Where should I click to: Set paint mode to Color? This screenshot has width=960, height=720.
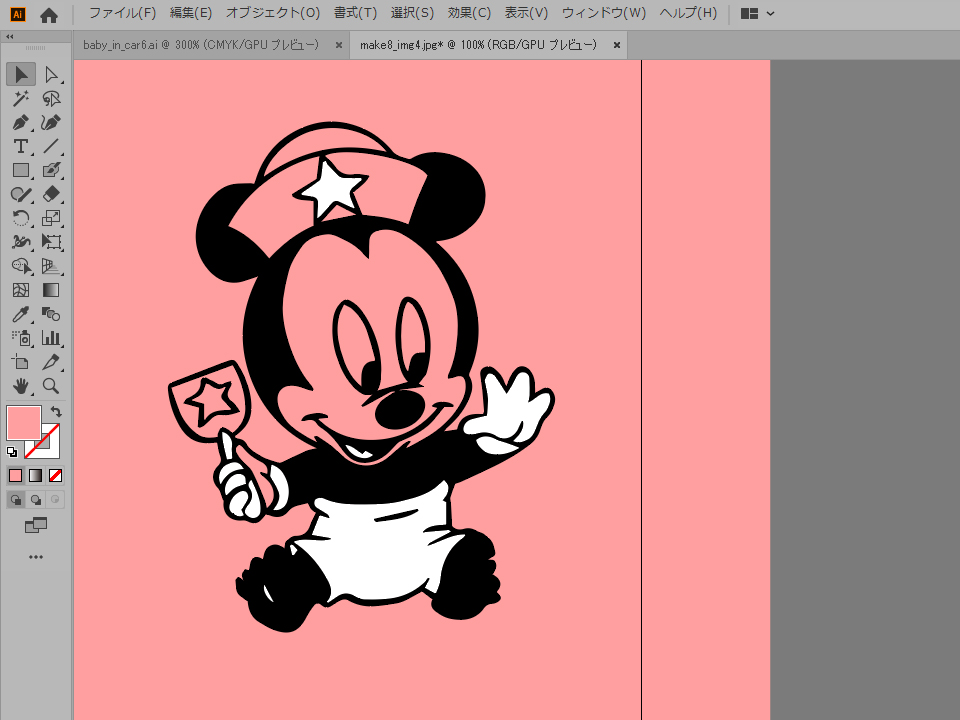(16, 475)
